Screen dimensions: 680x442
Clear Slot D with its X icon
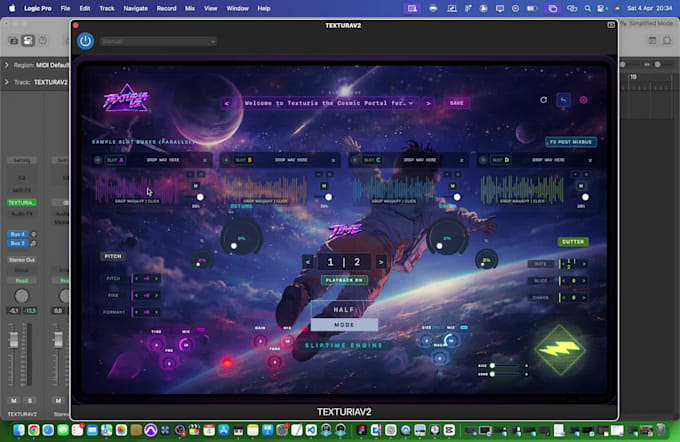(590, 160)
